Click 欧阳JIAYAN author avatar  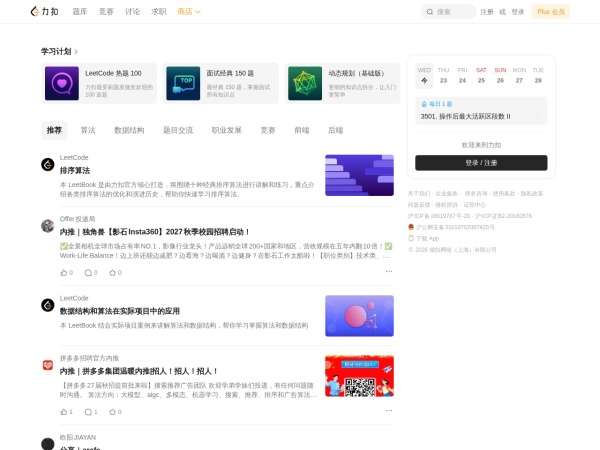pyautogui.click(x=48, y=444)
